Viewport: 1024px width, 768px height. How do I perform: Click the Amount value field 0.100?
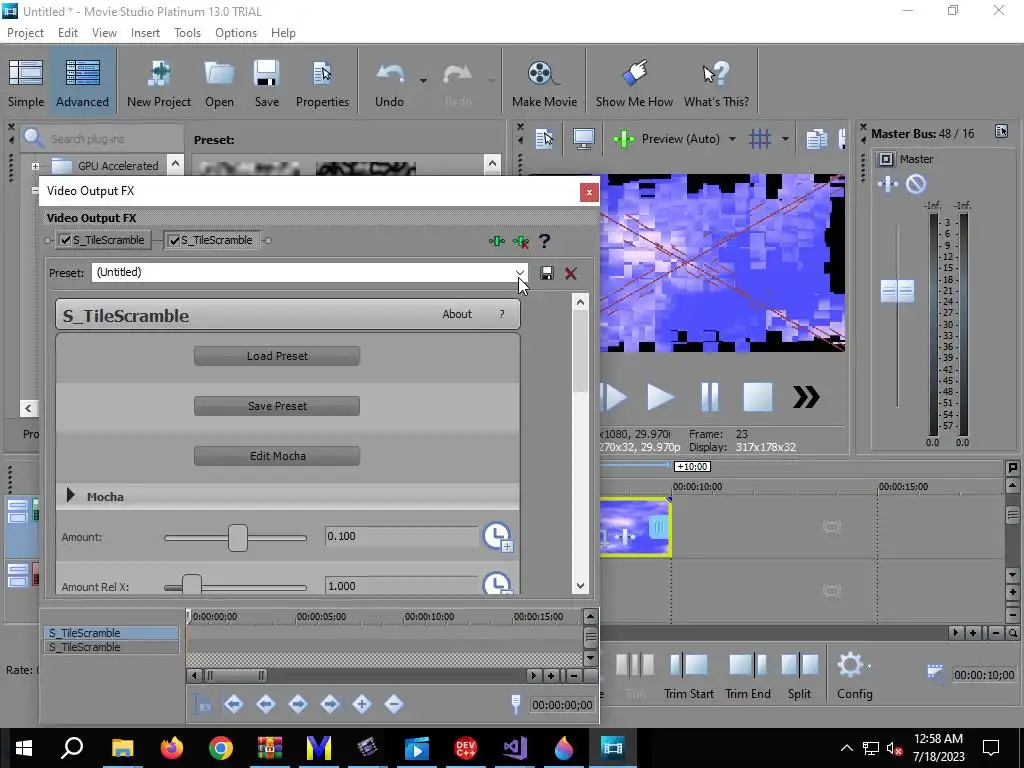401,536
